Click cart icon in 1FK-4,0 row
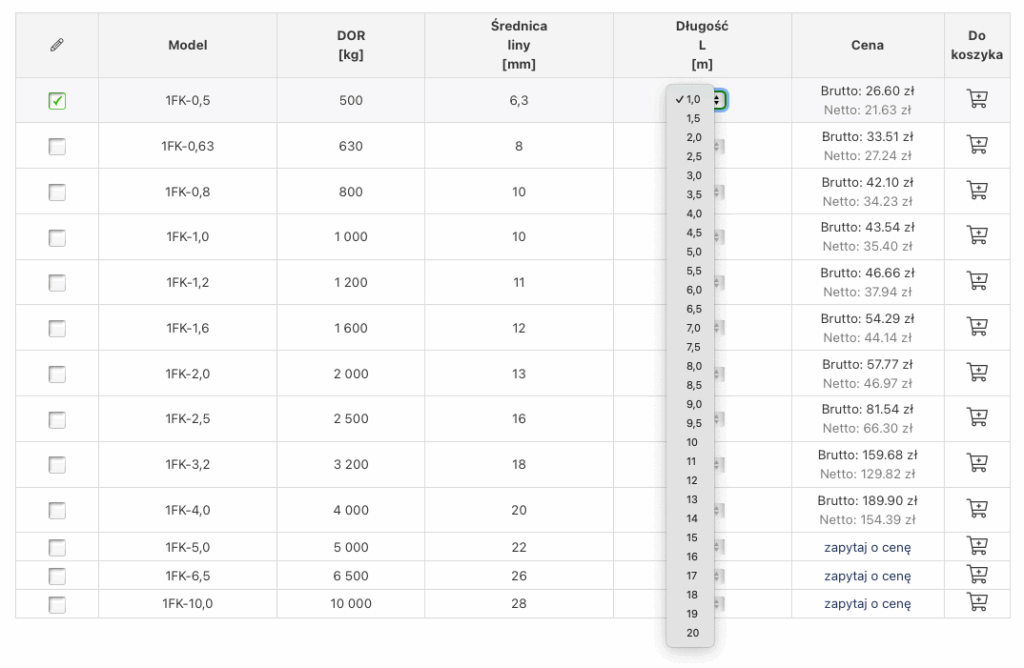This screenshot has height=668, width=1024. click(975, 510)
